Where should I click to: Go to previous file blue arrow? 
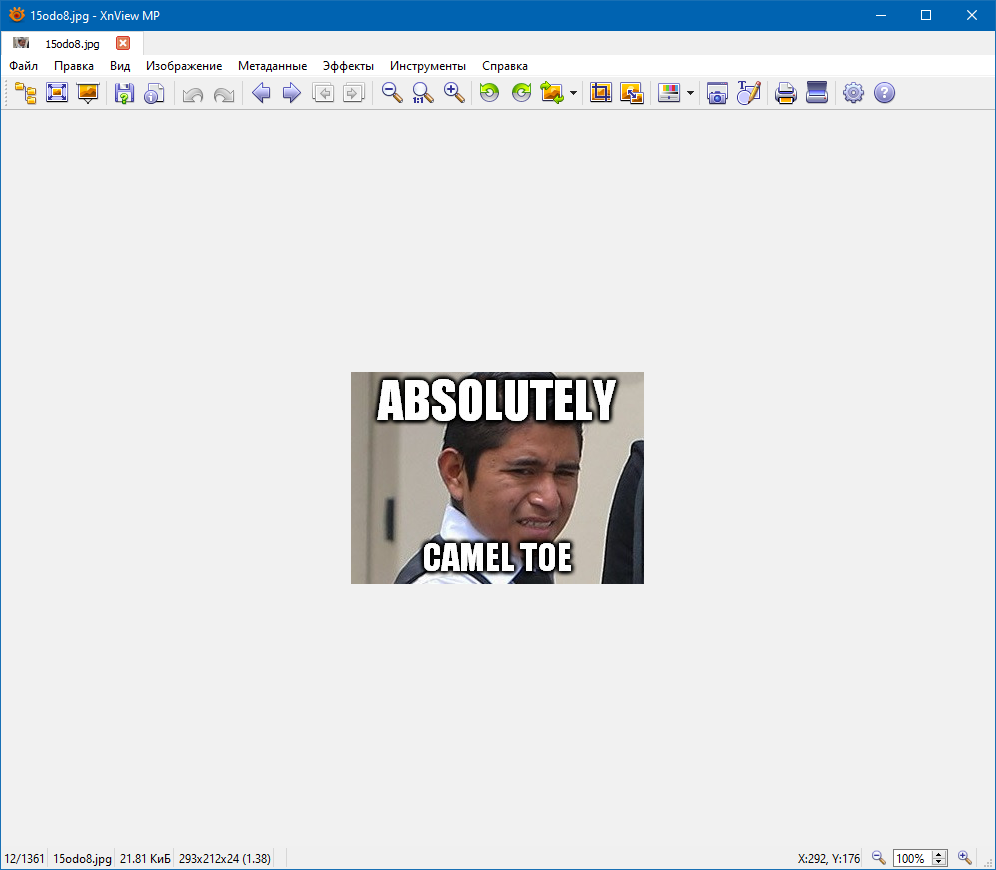coord(260,93)
